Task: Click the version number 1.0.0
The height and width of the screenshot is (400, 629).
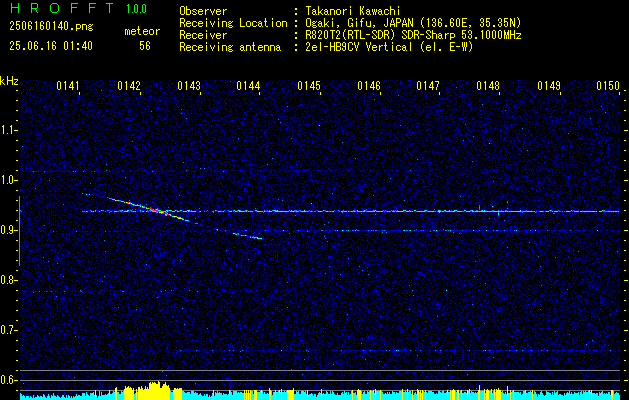Action: (136, 9)
